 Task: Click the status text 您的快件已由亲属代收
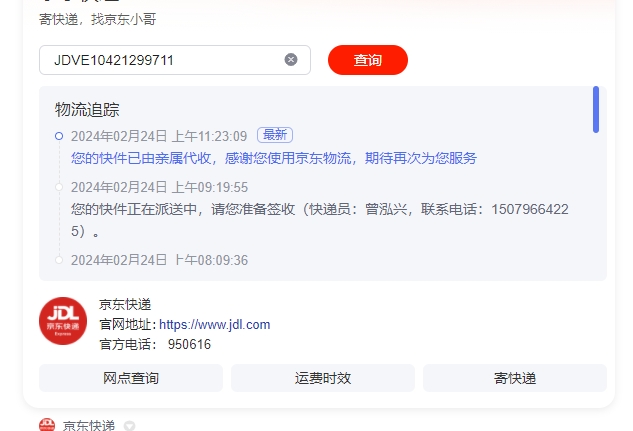coord(141,158)
